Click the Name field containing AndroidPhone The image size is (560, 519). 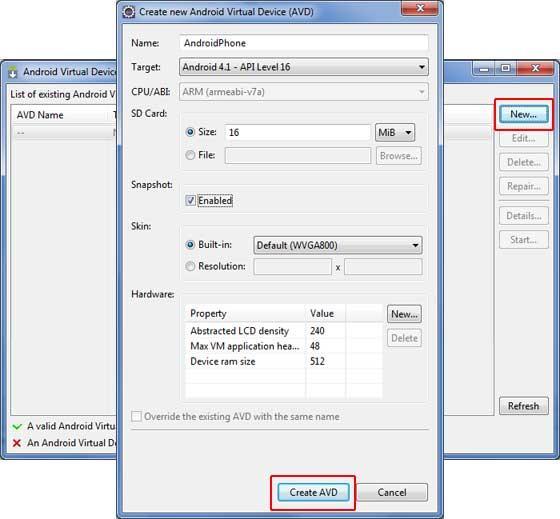point(304,43)
